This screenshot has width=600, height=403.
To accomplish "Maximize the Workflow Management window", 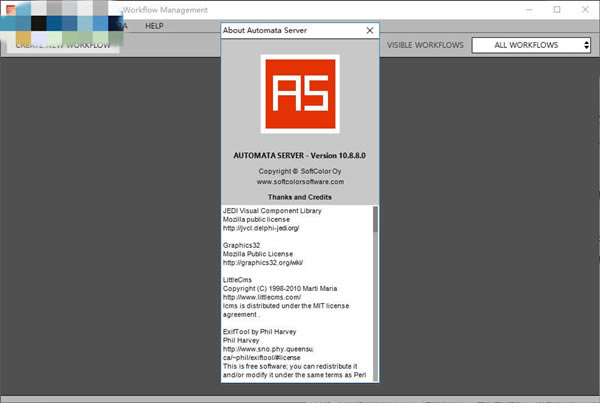I will (557, 10).
